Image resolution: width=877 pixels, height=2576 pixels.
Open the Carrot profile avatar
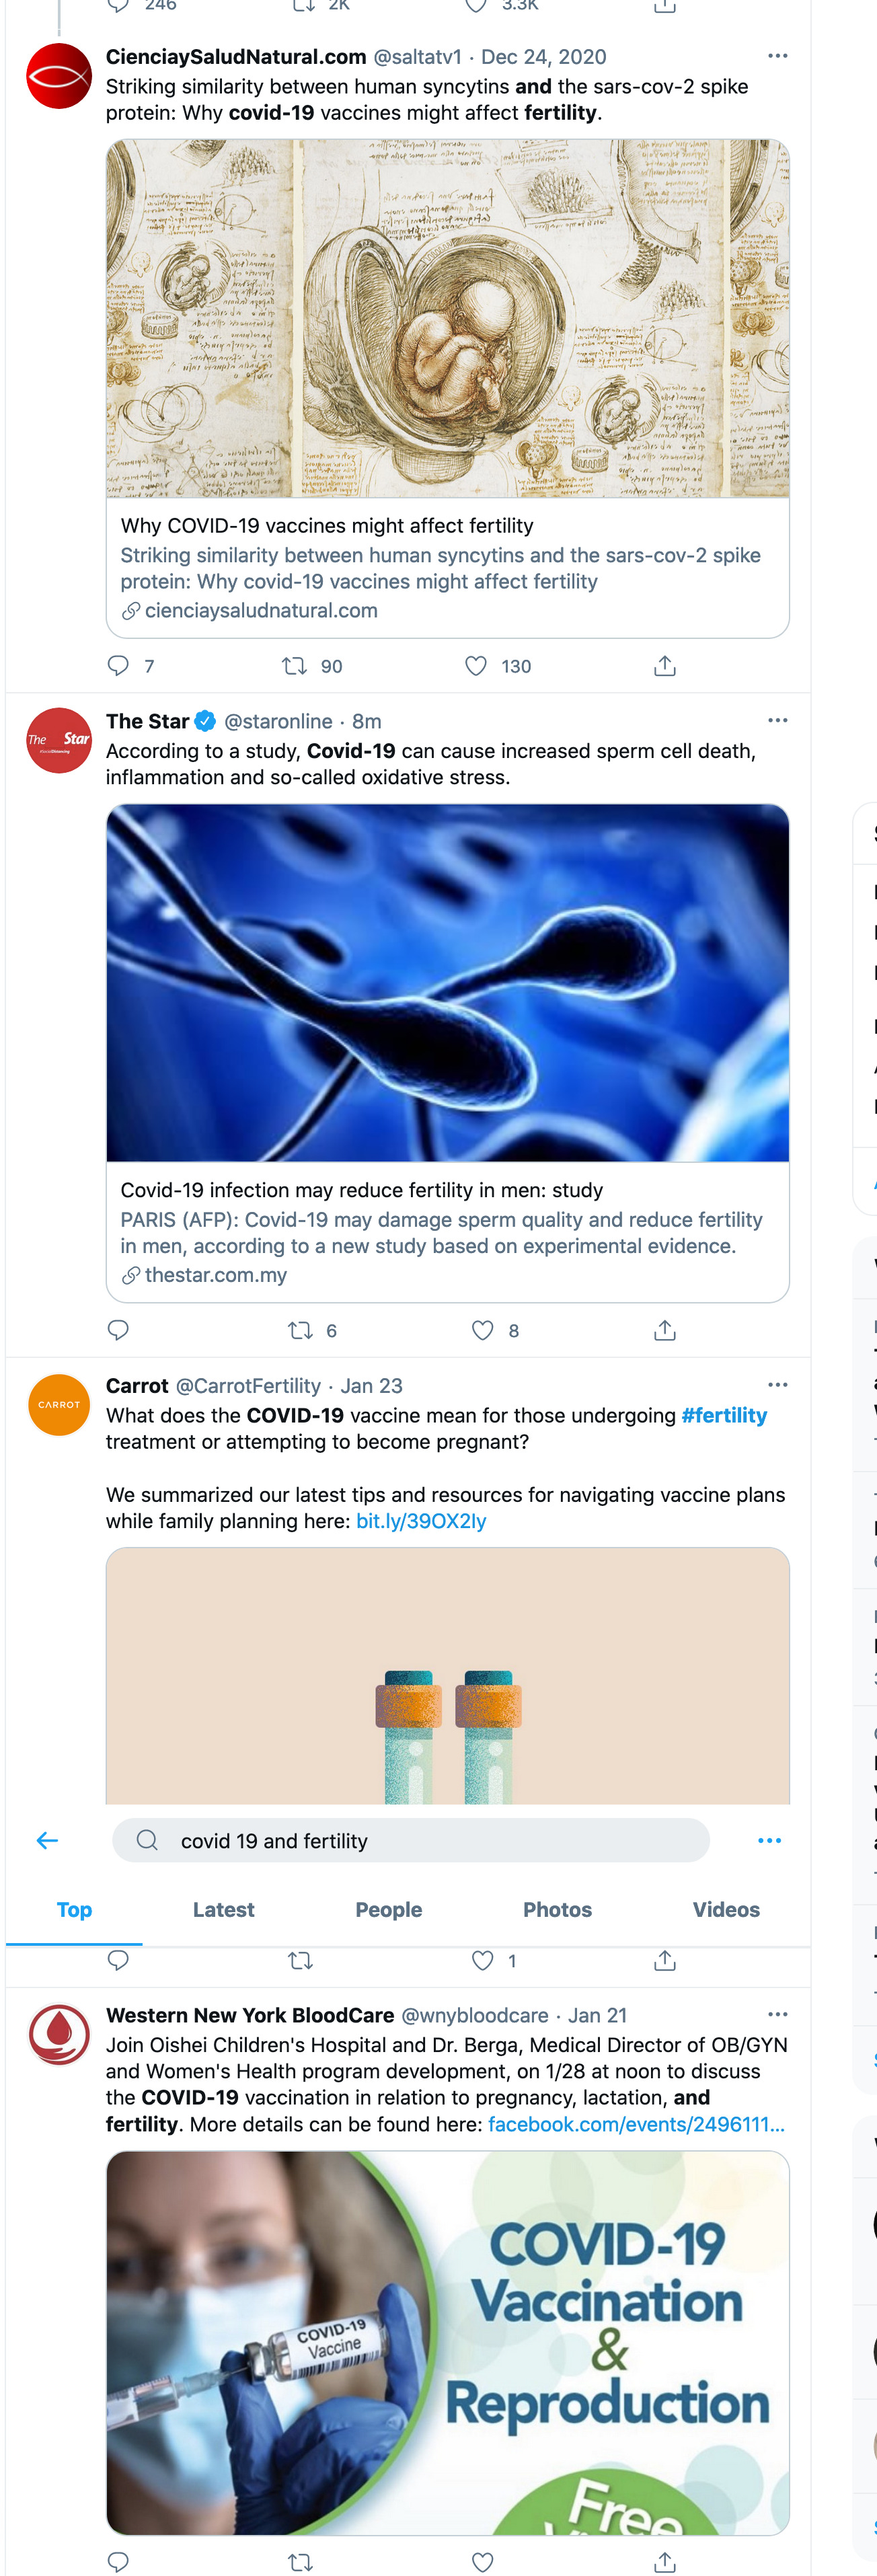click(x=59, y=1405)
